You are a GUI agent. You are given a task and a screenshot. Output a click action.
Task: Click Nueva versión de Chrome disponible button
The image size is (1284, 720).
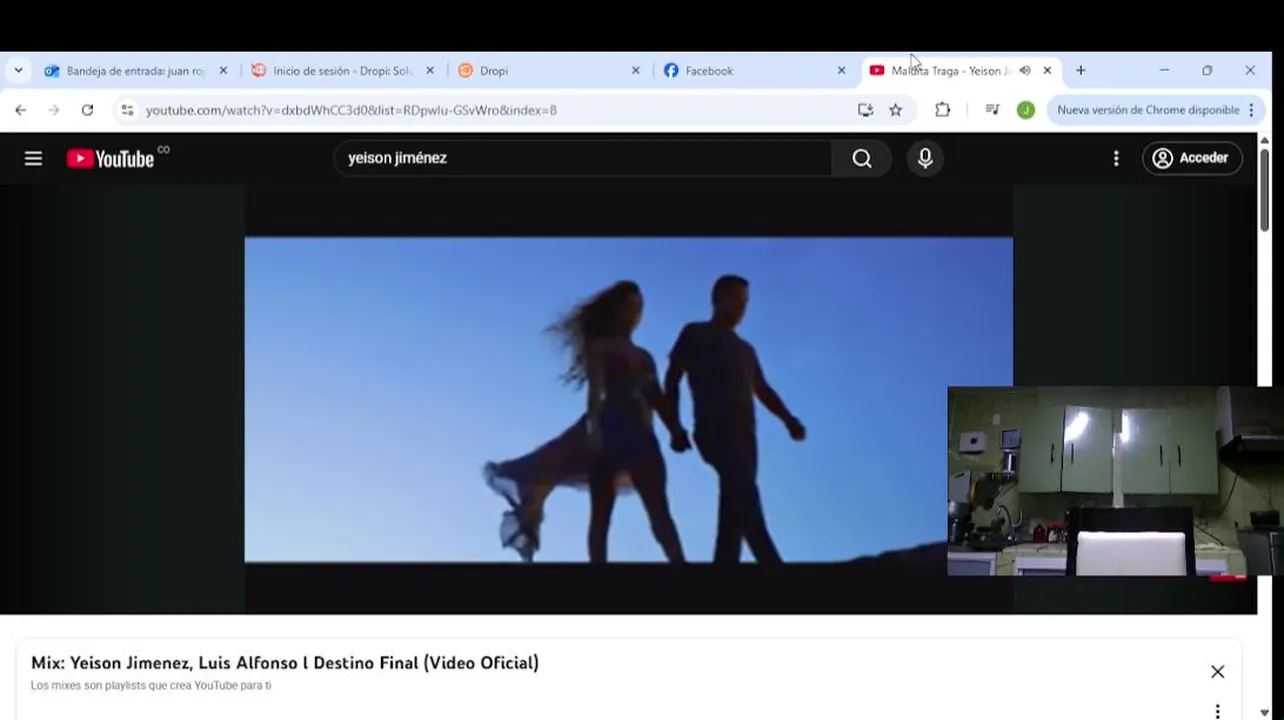[x=1148, y=110]
